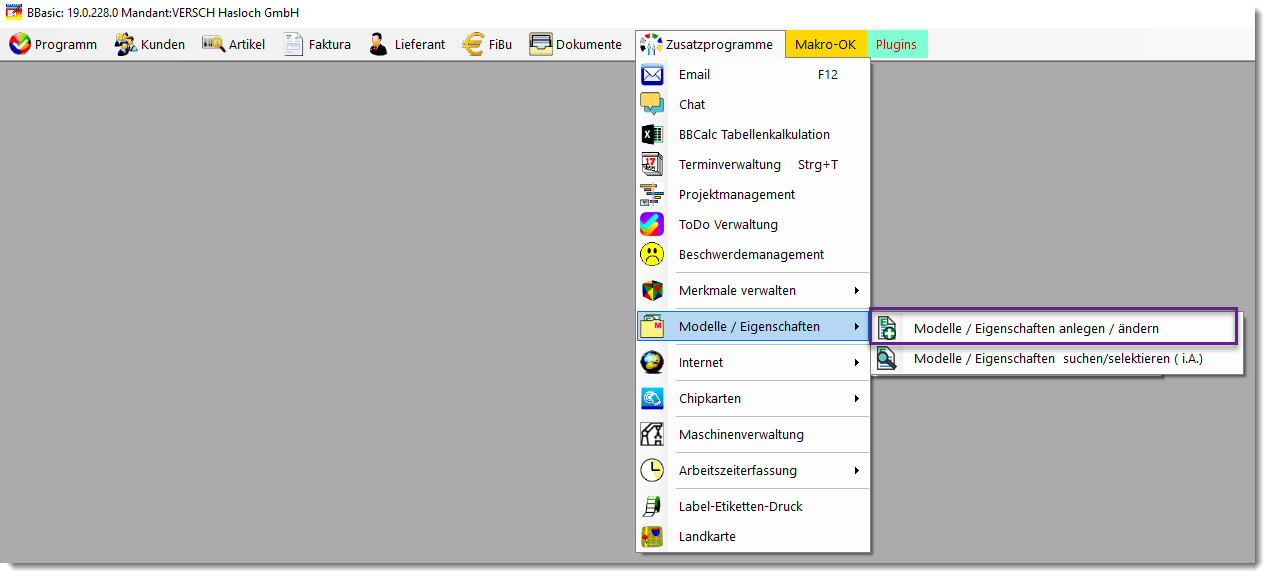This screenshot has width=1270, height=578.
Task: Click the F12 shortcut label
Action: (828, 74)
